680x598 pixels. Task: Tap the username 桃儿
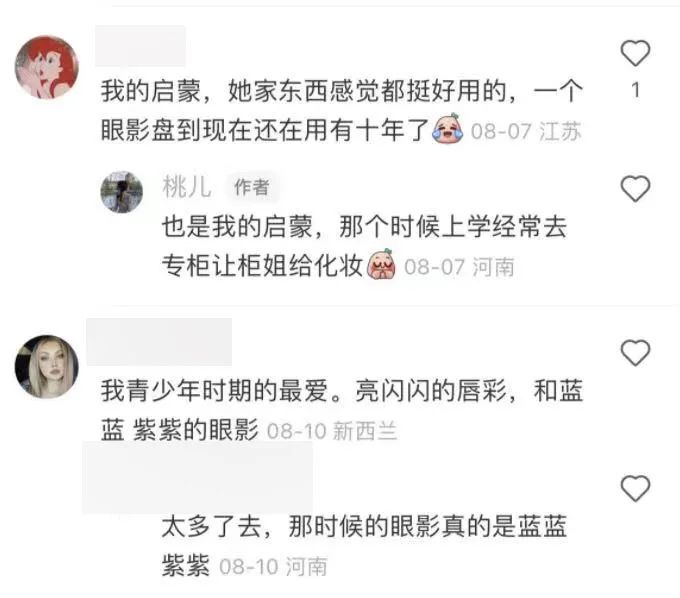click(x=187, y=187)
